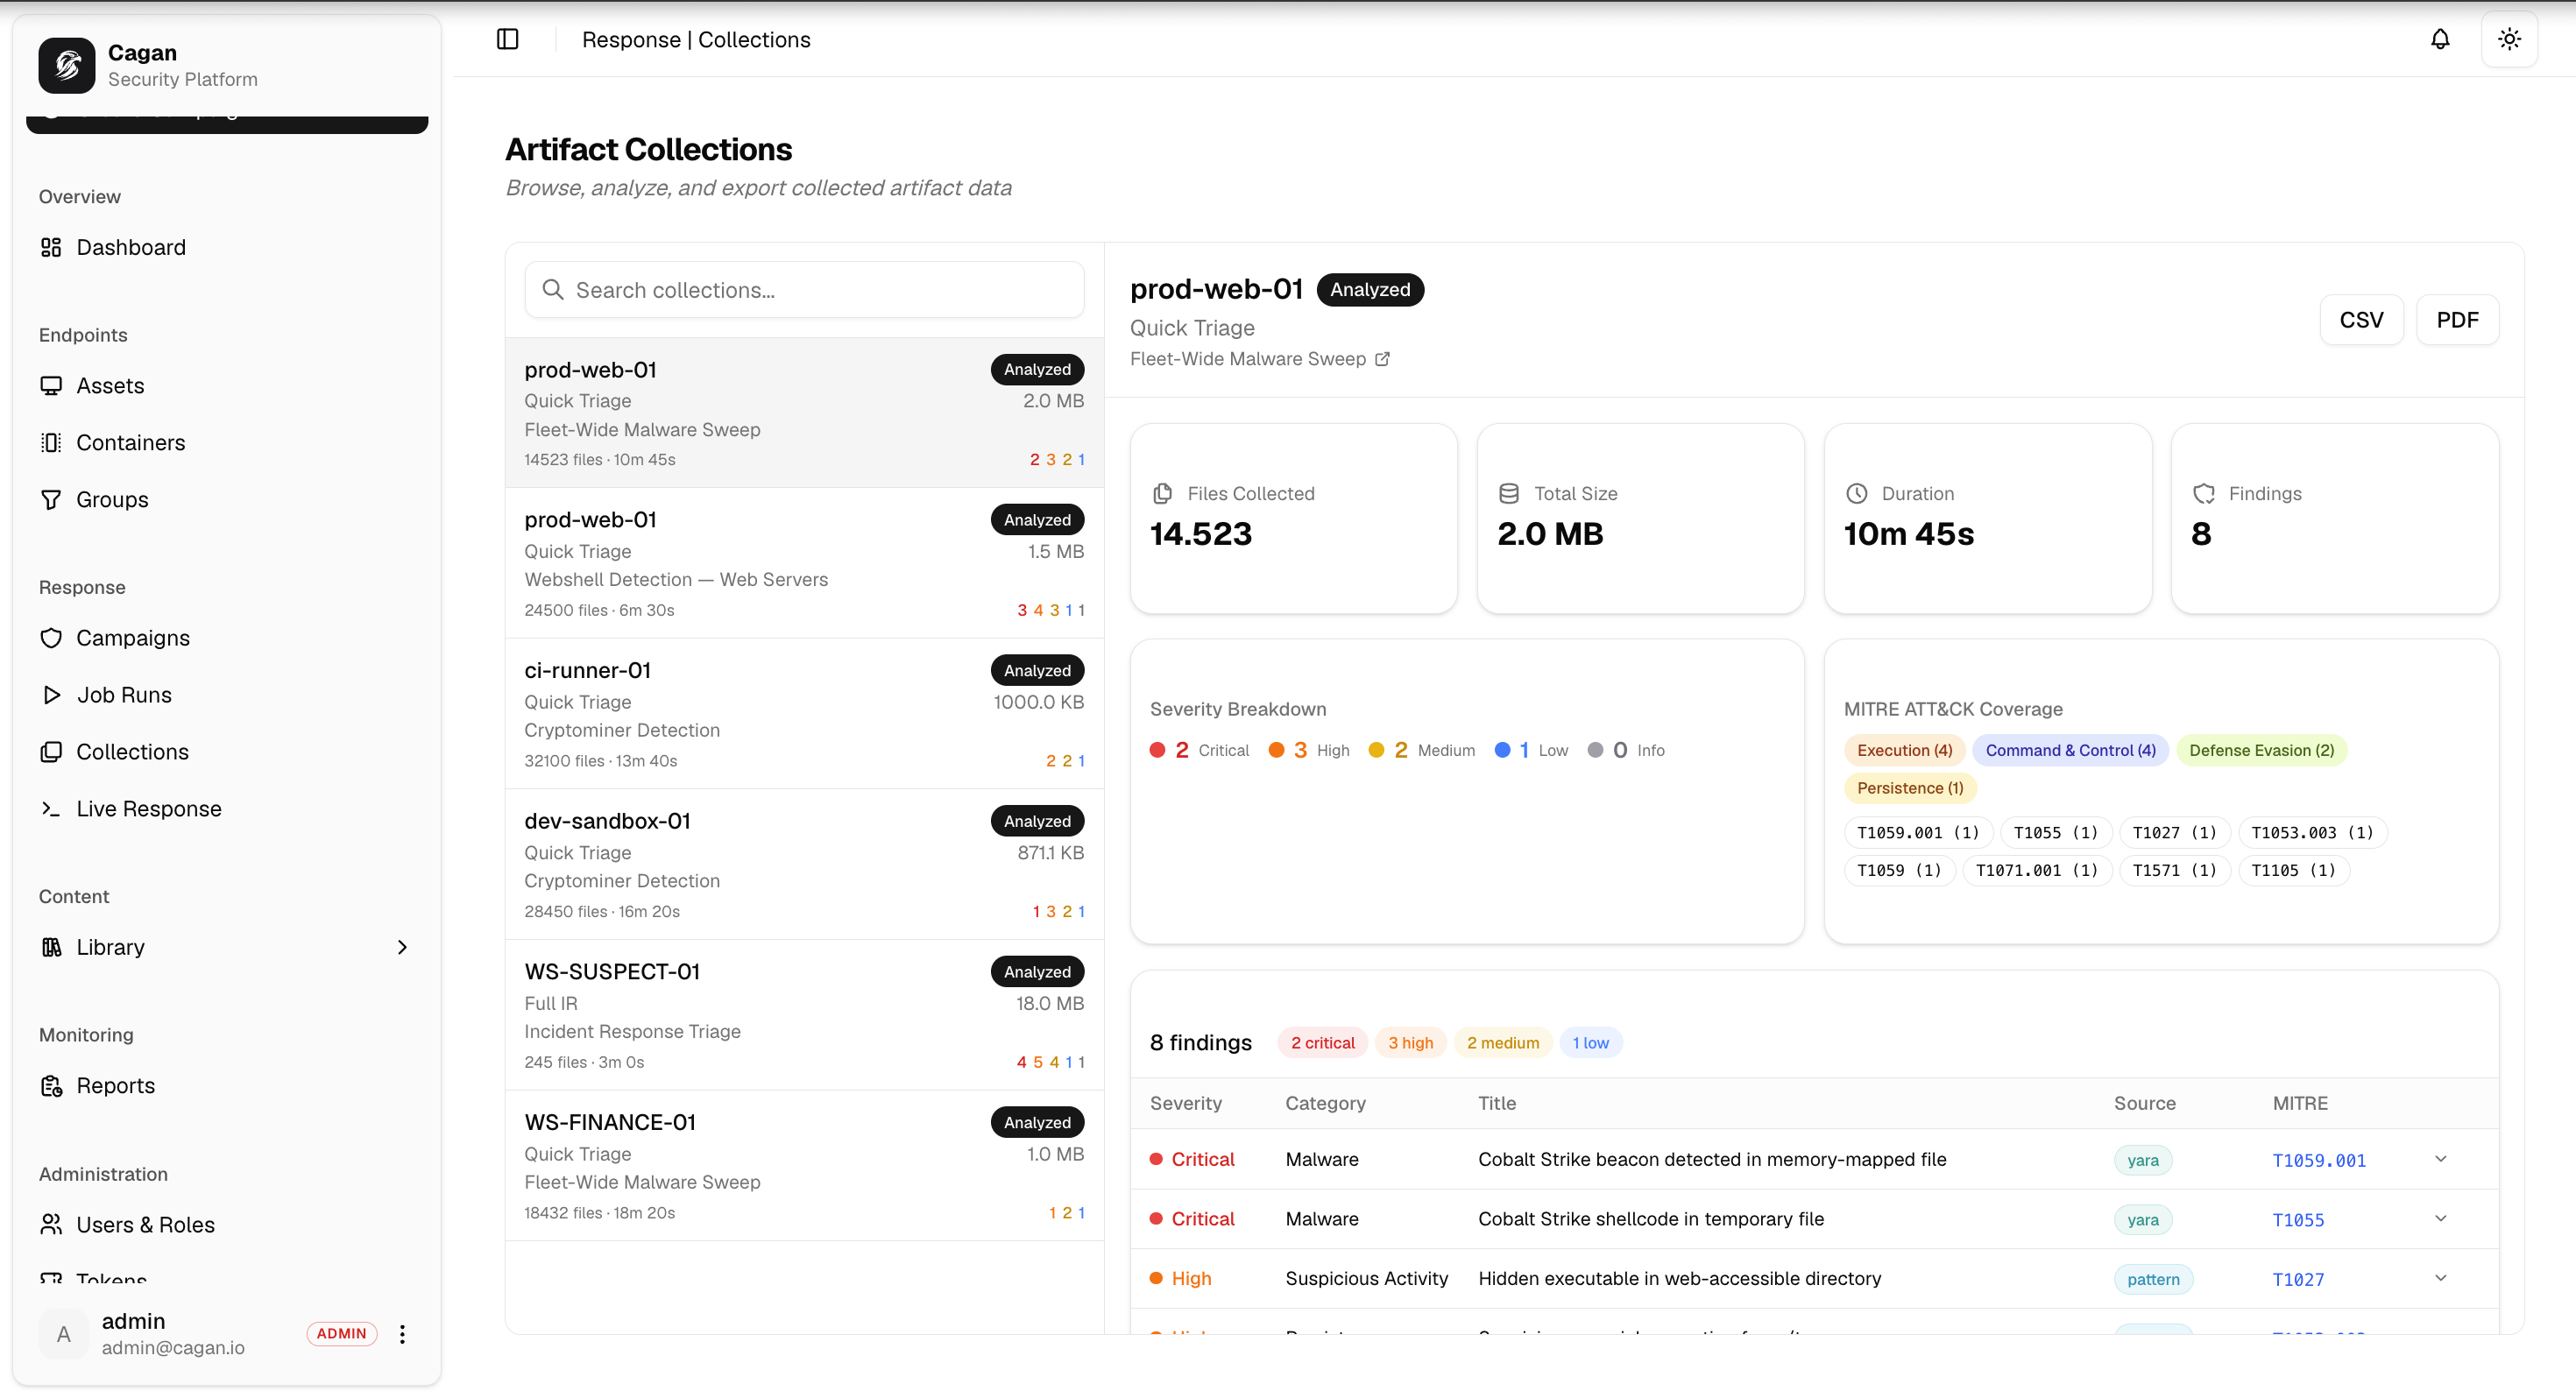Image resolution: width=2576 pixels, height=1398 pixels.
Task: Collapse the sidebar using the panel icon
Action: 508,39
